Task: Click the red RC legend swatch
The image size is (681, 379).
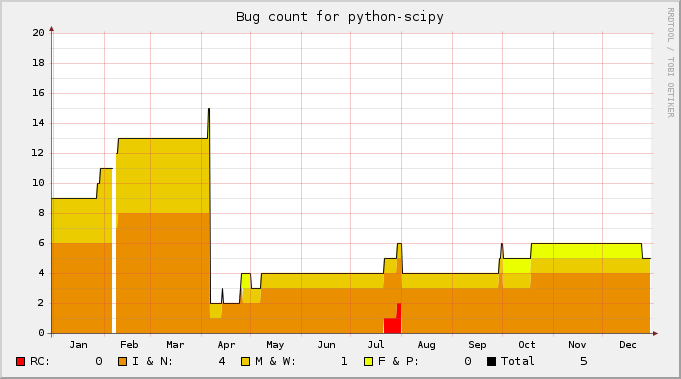Action: point(20,361)
